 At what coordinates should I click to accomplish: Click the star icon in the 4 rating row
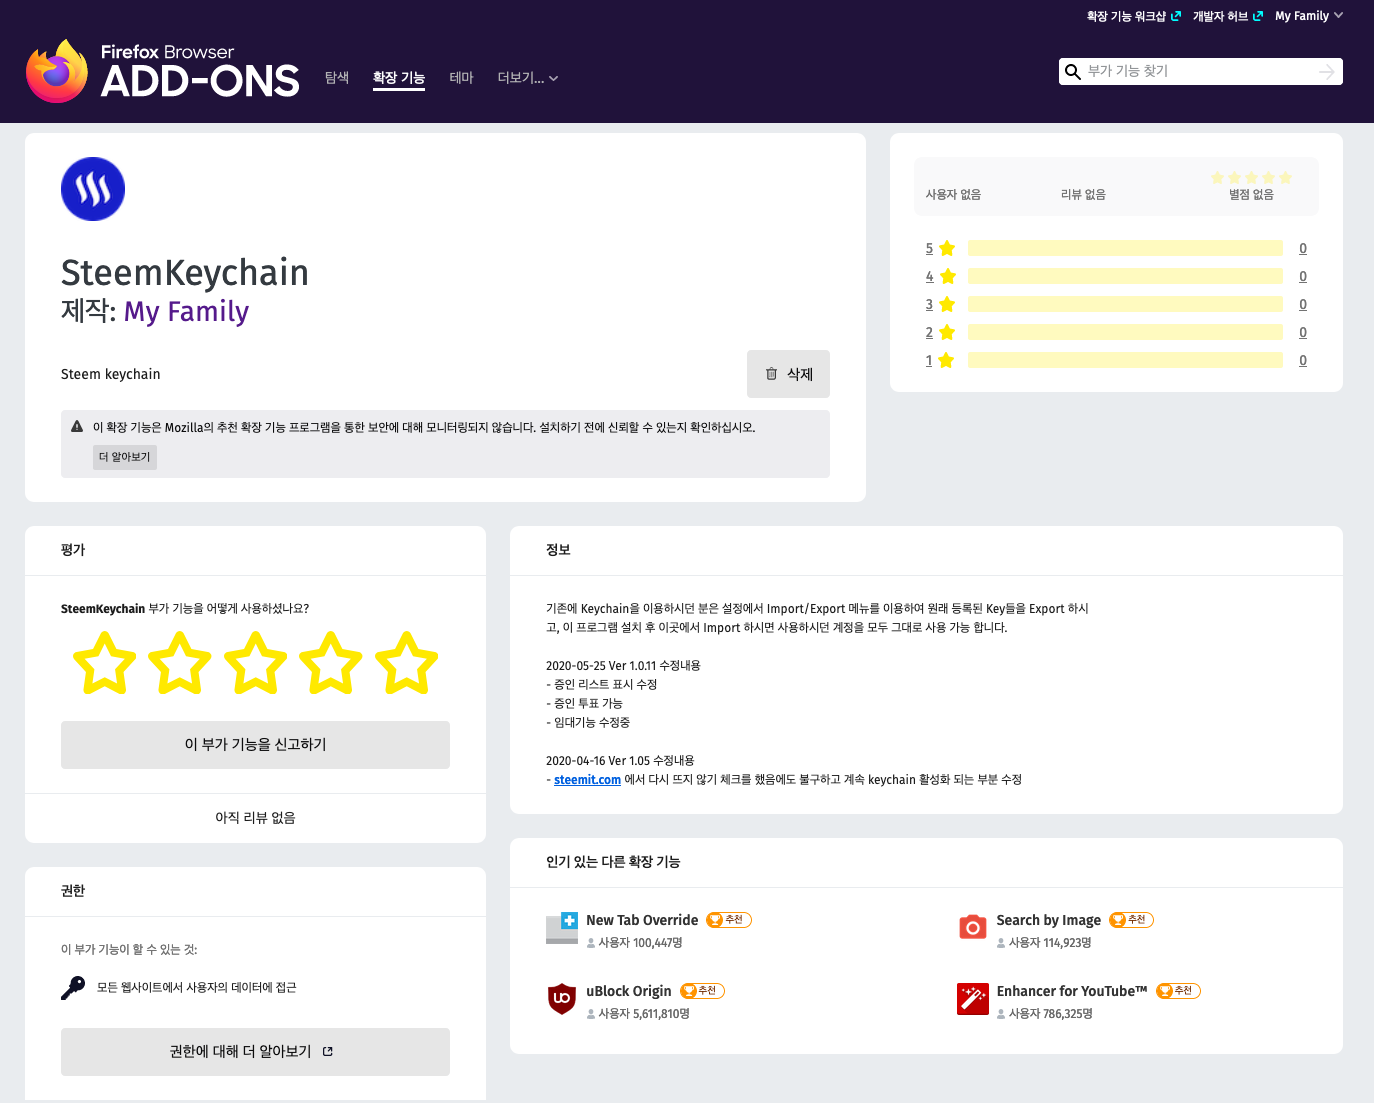(x=947, y=276)
